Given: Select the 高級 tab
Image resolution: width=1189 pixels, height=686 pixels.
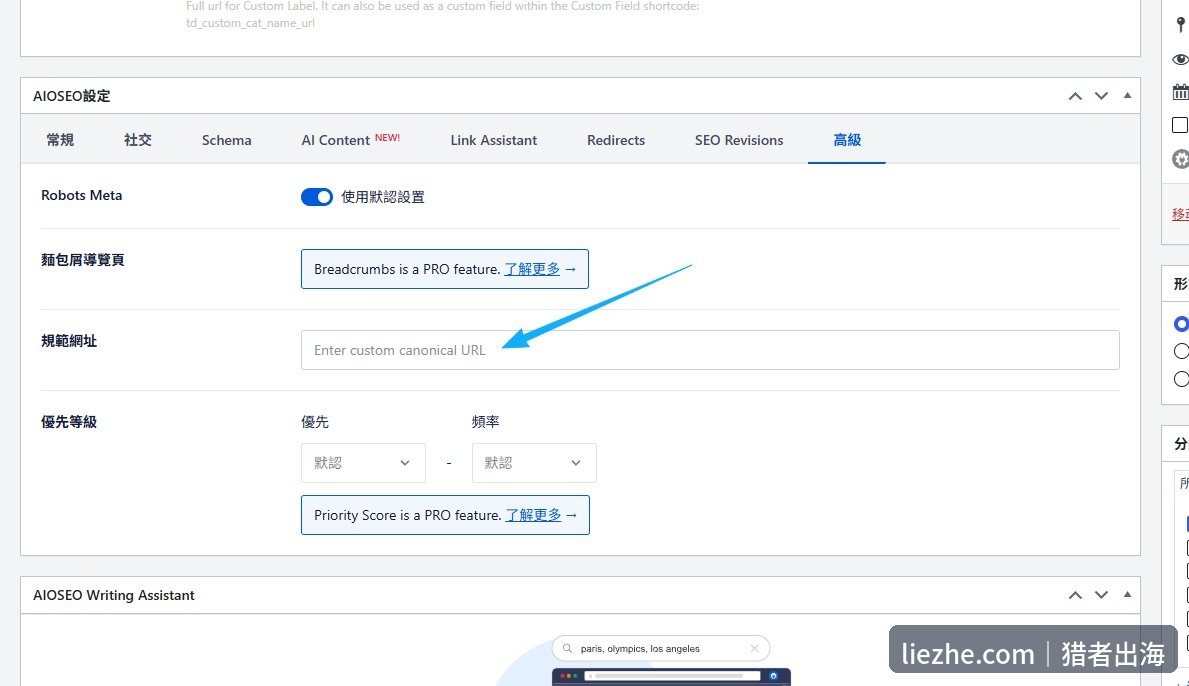Looking at the screenshot, I should pyautogui.click(x=847, y=139).
